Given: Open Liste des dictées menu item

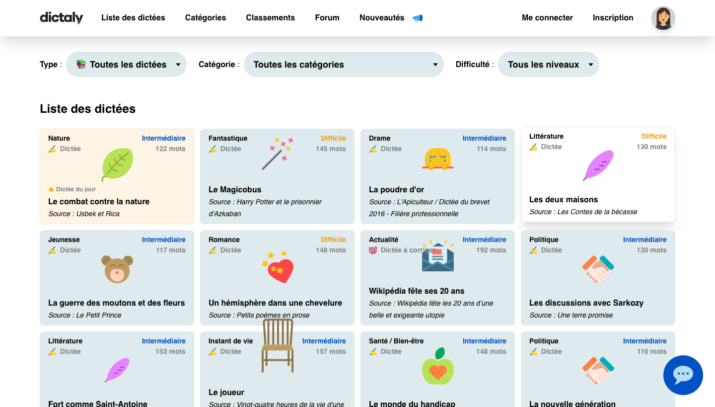Looking at the screenshot, I should coord(134,18).
